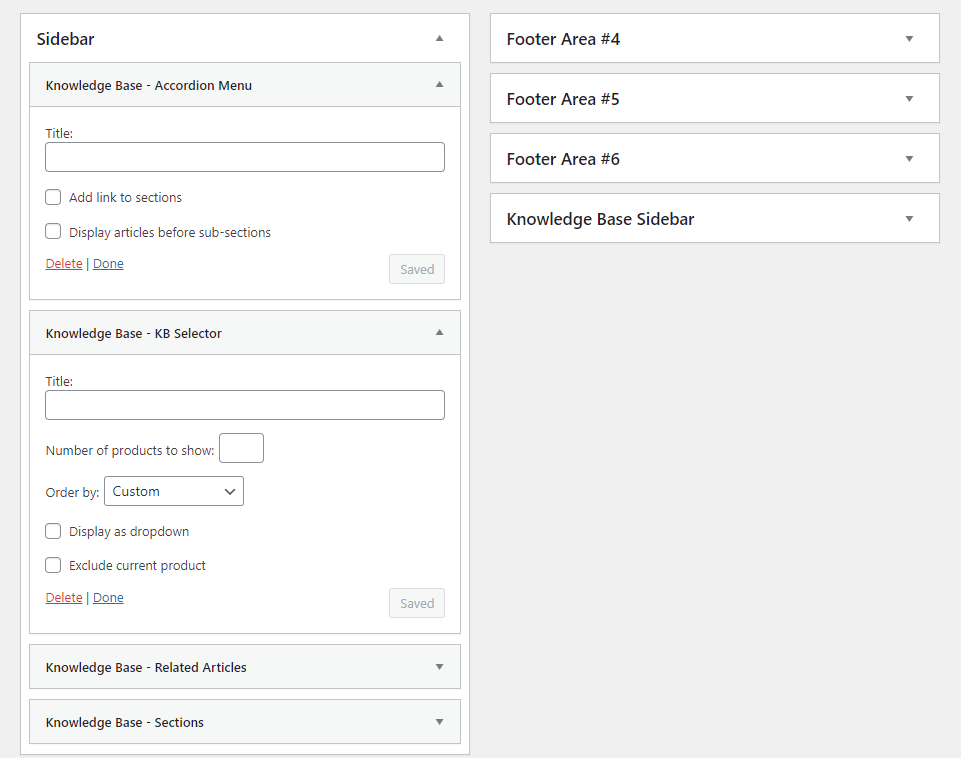
Task: Collapse the Sidebar widget area arrow
Action: coord(439,39)
